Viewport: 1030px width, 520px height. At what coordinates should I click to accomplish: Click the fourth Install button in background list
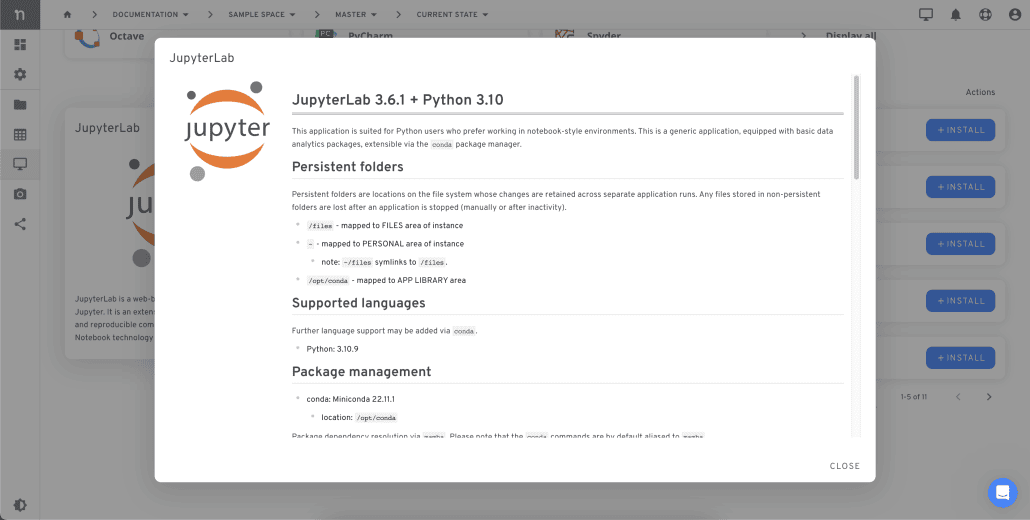click(x=960, y=301)
